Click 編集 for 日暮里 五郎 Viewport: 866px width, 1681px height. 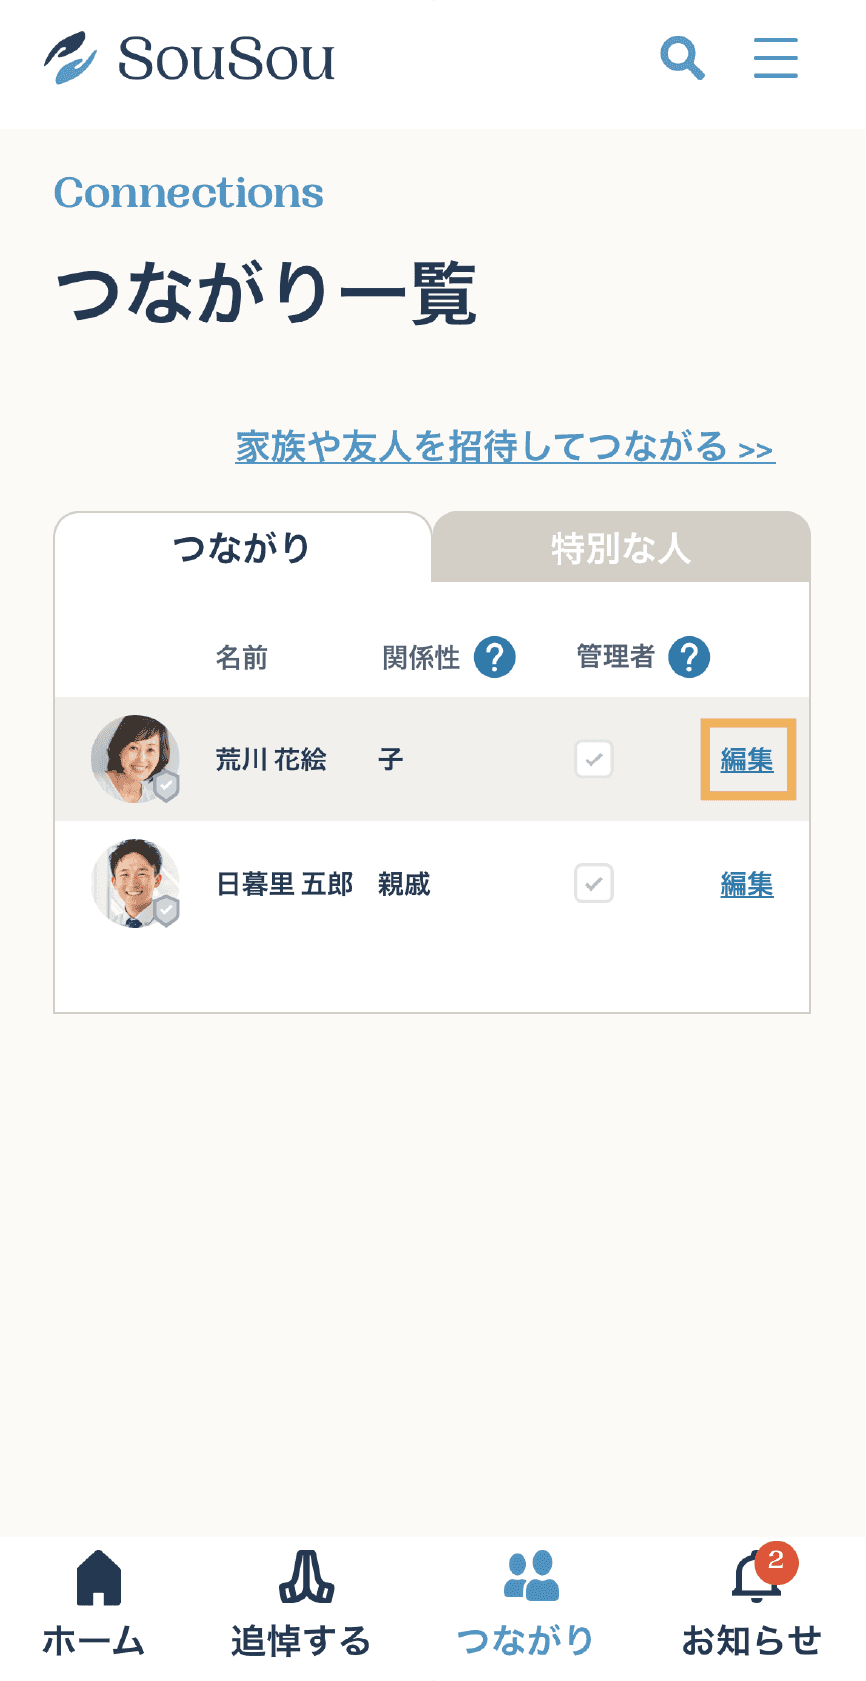(x=747, y=885)
